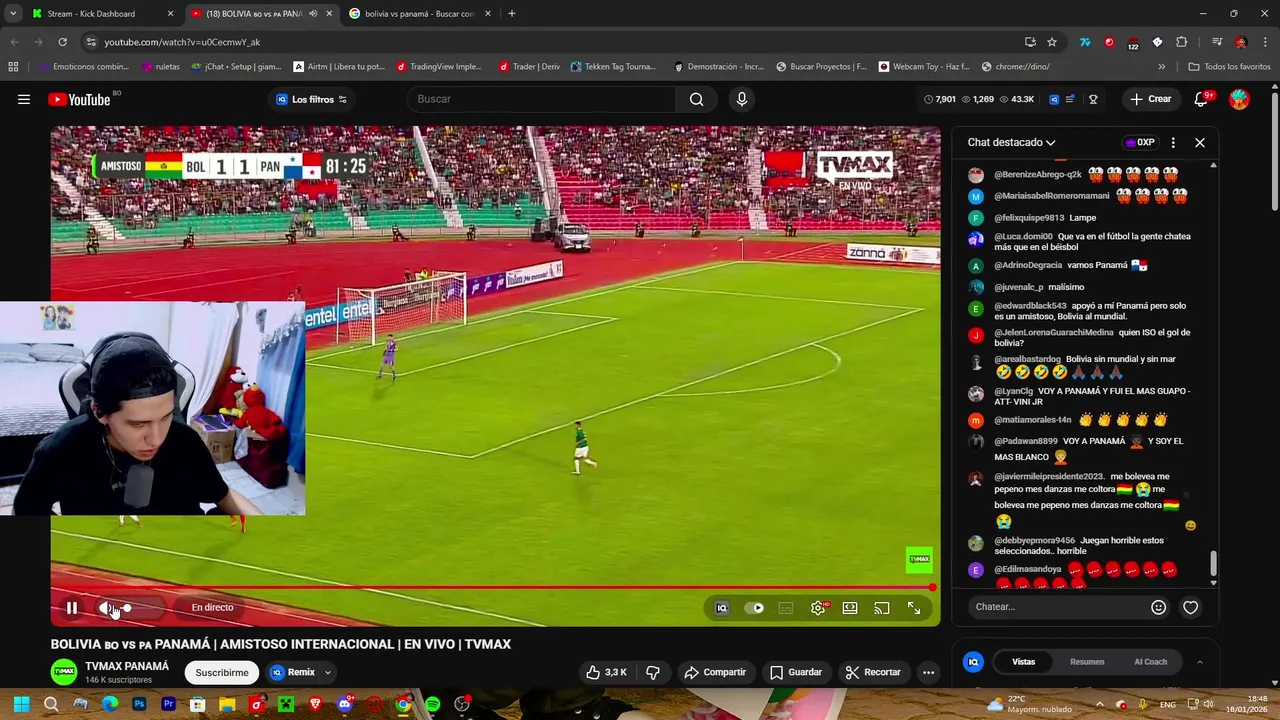
Task: Toggle subtitles in the player
Action: pyautogui.click(x=786, y=608)
